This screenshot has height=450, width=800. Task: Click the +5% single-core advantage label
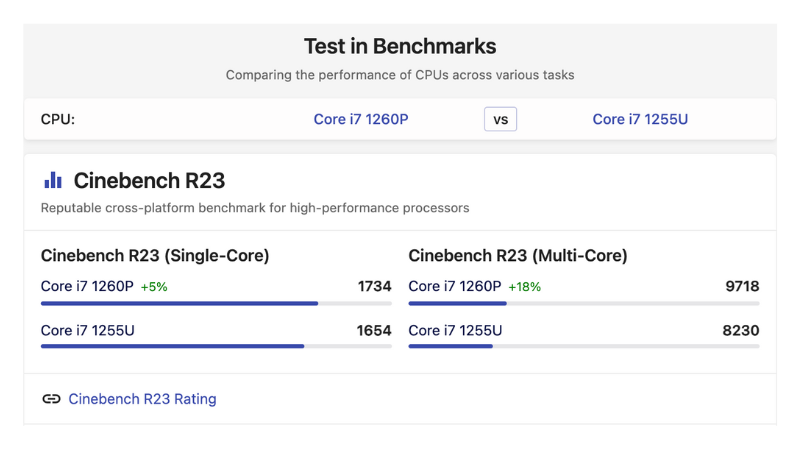(154, 287)
